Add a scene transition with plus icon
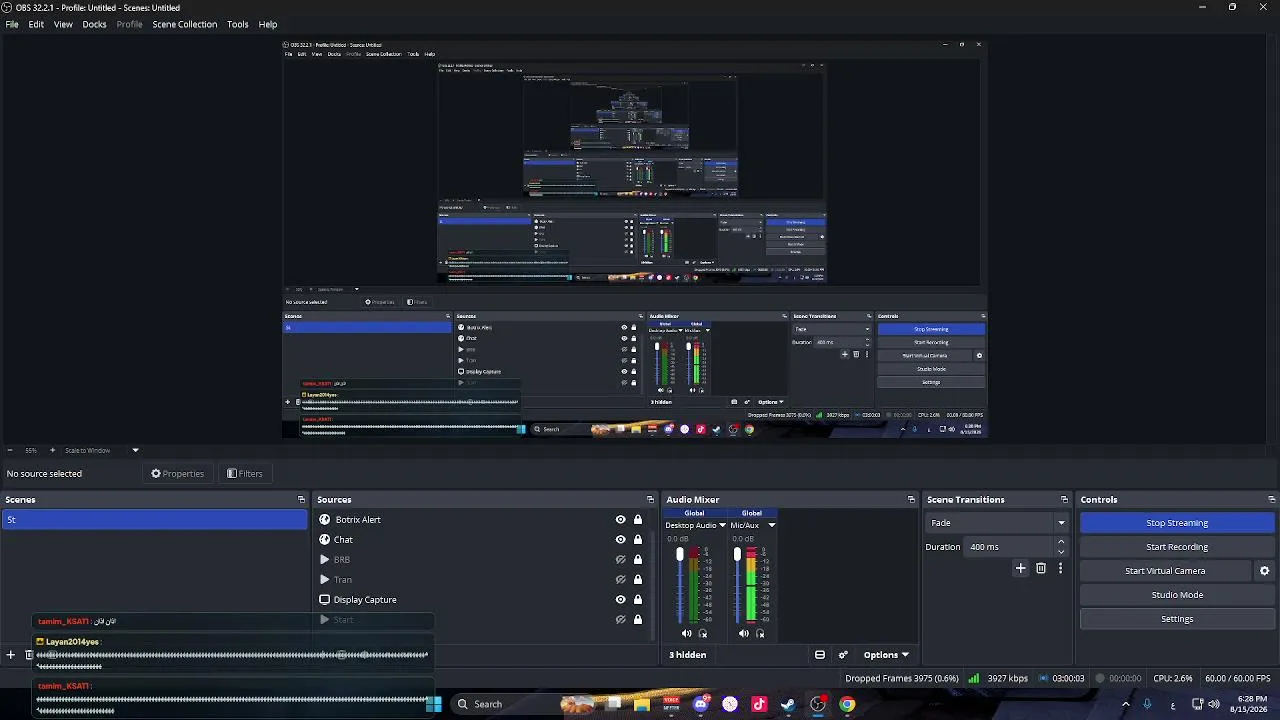This screenshot has height=720, width=1280. (x=1020, y=568)
